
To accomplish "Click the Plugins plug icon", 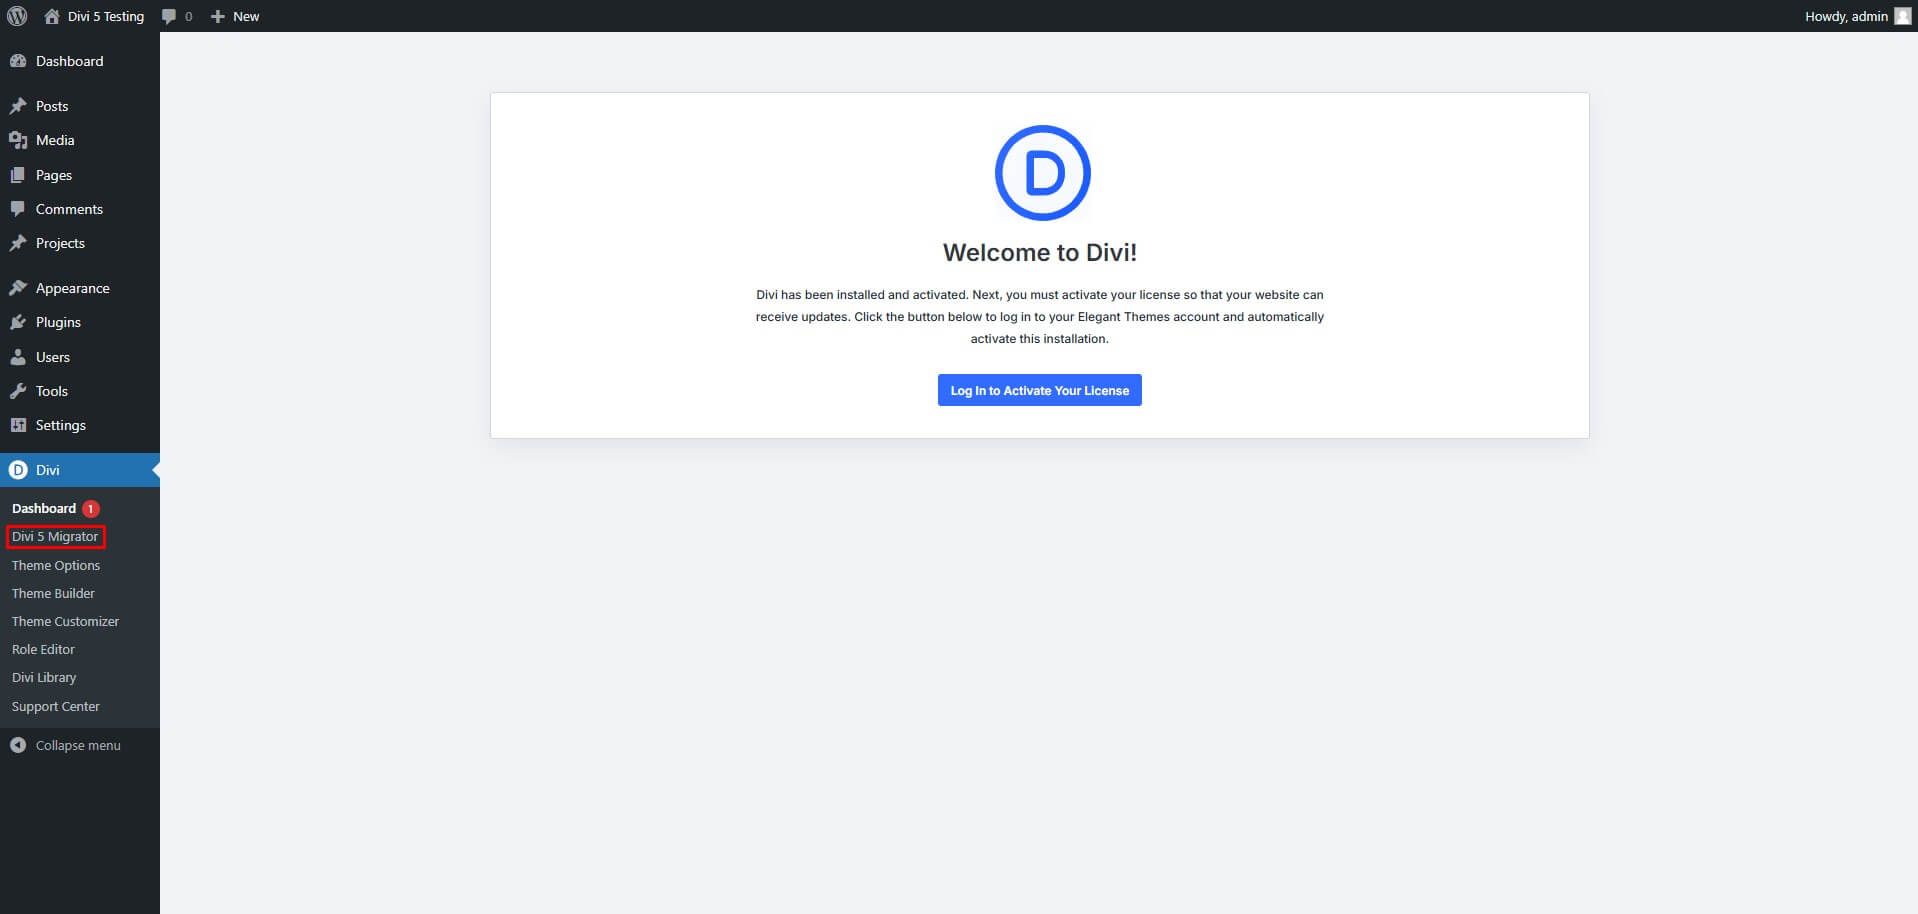I will 18,322.
